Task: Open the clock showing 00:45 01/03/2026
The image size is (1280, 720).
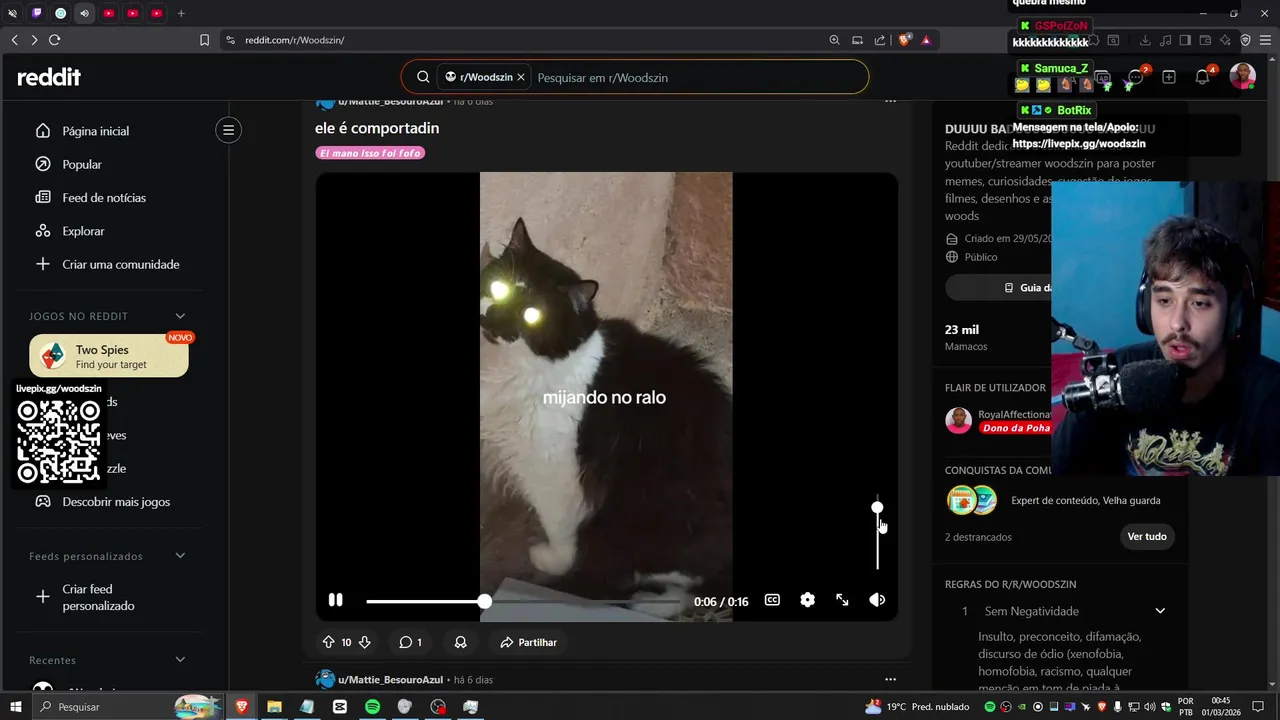Action: pyautogui.click(x=1222, y=707)
